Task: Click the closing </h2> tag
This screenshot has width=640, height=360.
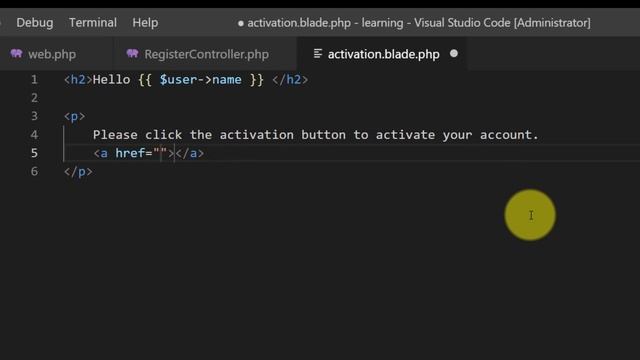Action: pos(290,80)
